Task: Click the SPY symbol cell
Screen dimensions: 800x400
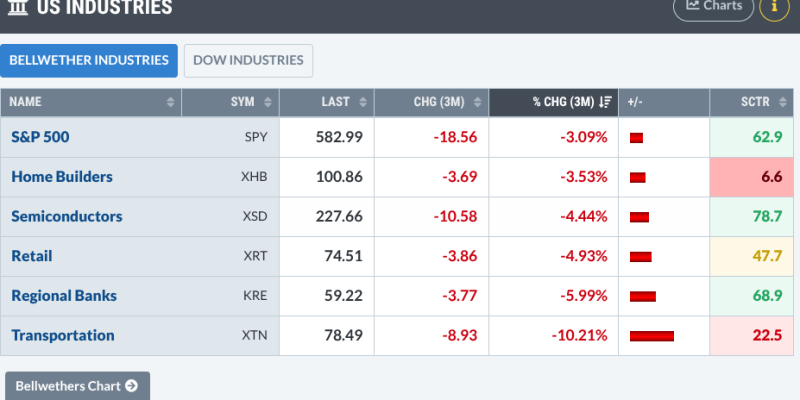Action: [x=256, y=137]
